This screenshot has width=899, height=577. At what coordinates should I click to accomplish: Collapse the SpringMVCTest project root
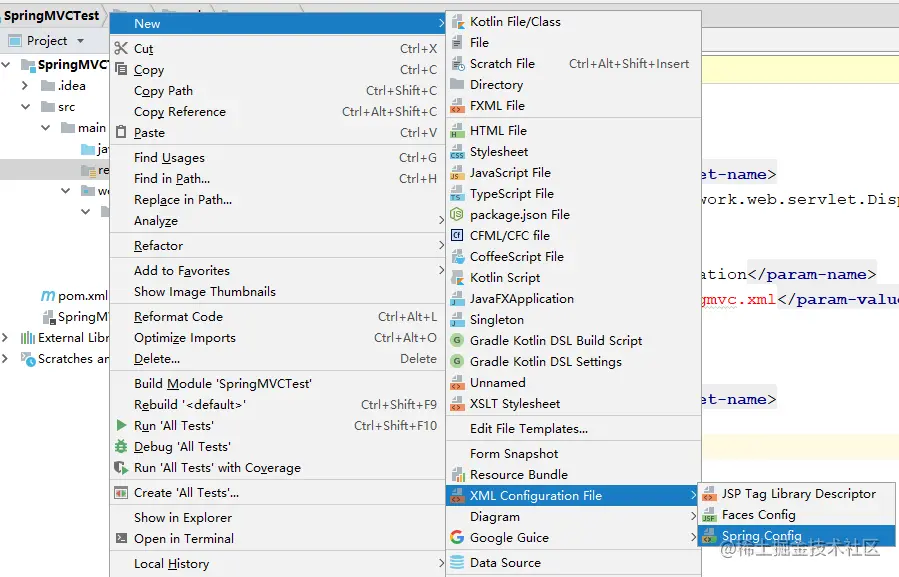6,64
